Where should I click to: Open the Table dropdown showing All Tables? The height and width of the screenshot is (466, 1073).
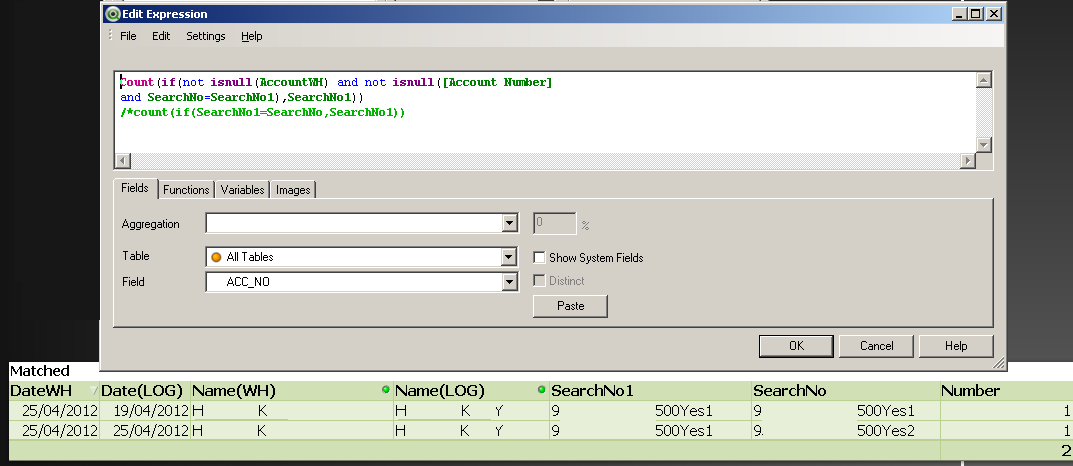[x=509, y=257]
